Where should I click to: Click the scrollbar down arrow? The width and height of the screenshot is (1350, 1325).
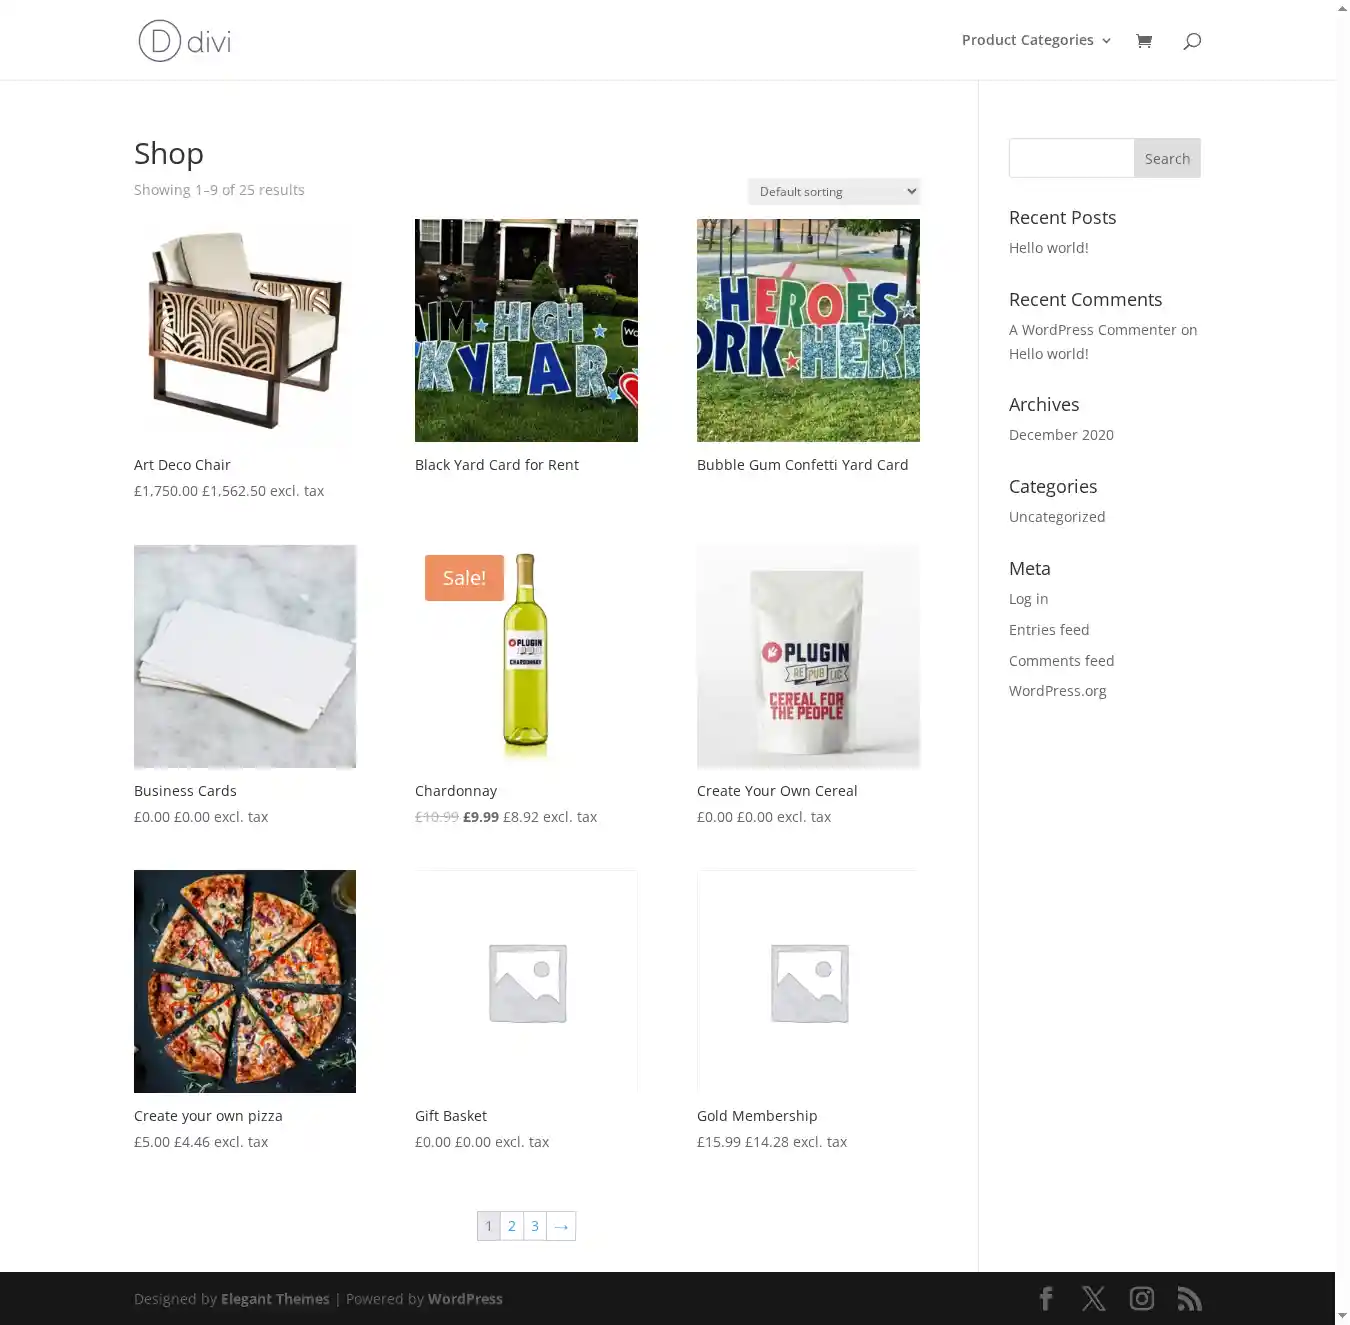pos(1342,1316)
